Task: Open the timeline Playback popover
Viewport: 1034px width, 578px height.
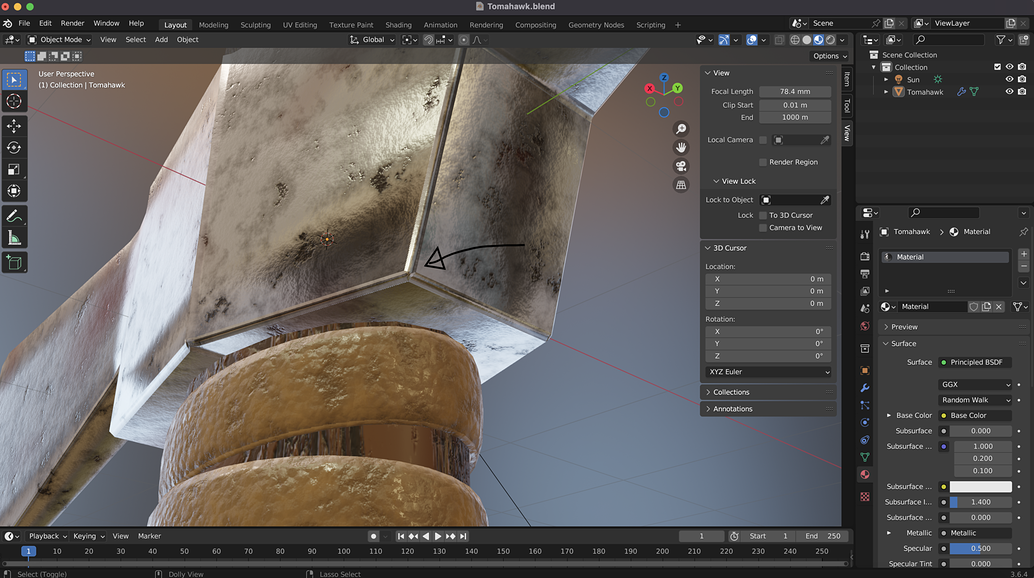Action: pos(47,536)
